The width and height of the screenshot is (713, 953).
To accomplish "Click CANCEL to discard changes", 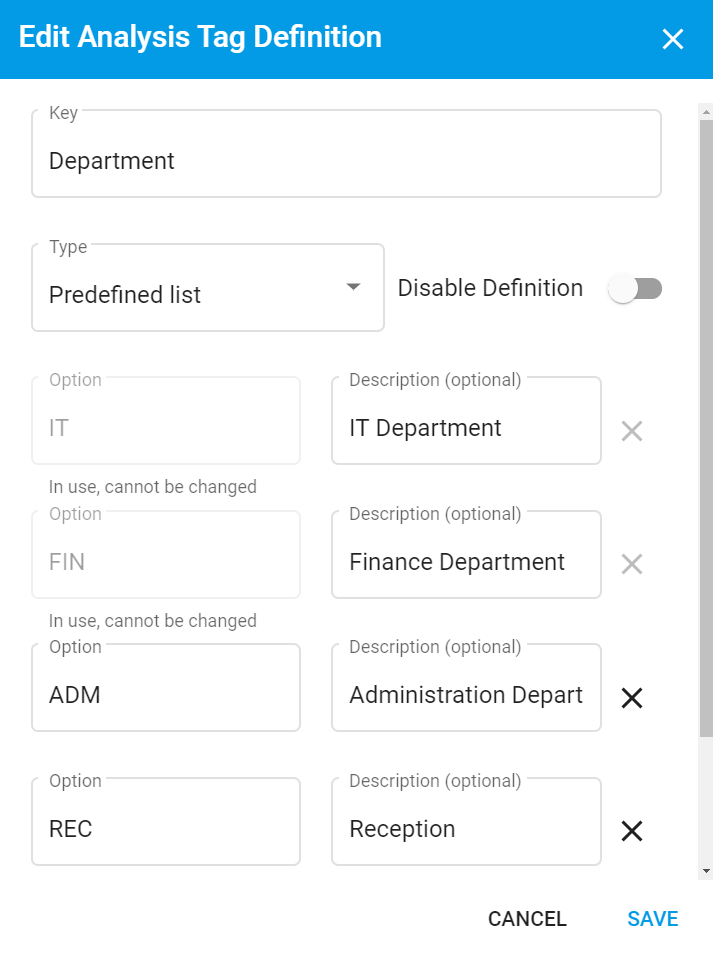I will click(527, 918).
